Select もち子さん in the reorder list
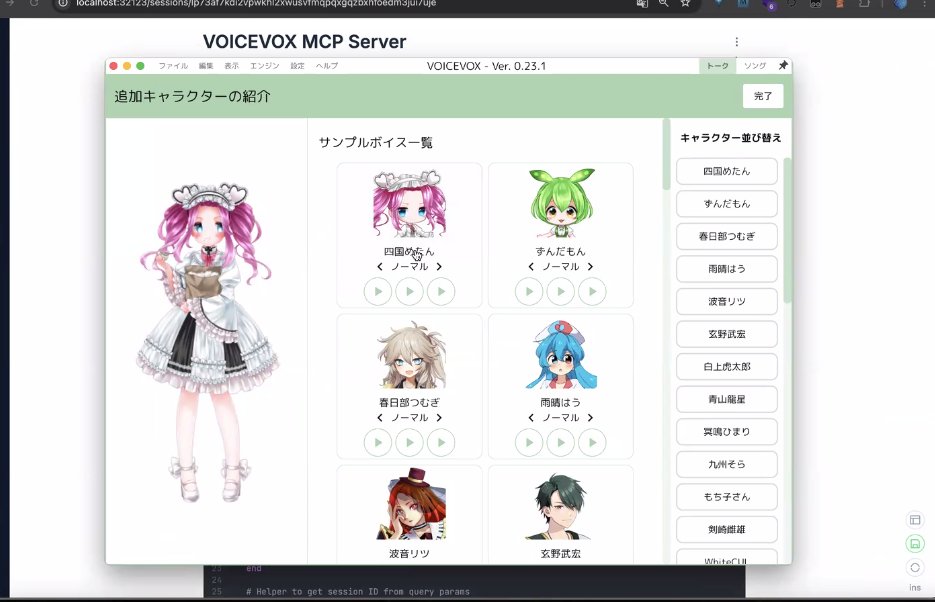 pyautogui.click(x=726, y=497)
